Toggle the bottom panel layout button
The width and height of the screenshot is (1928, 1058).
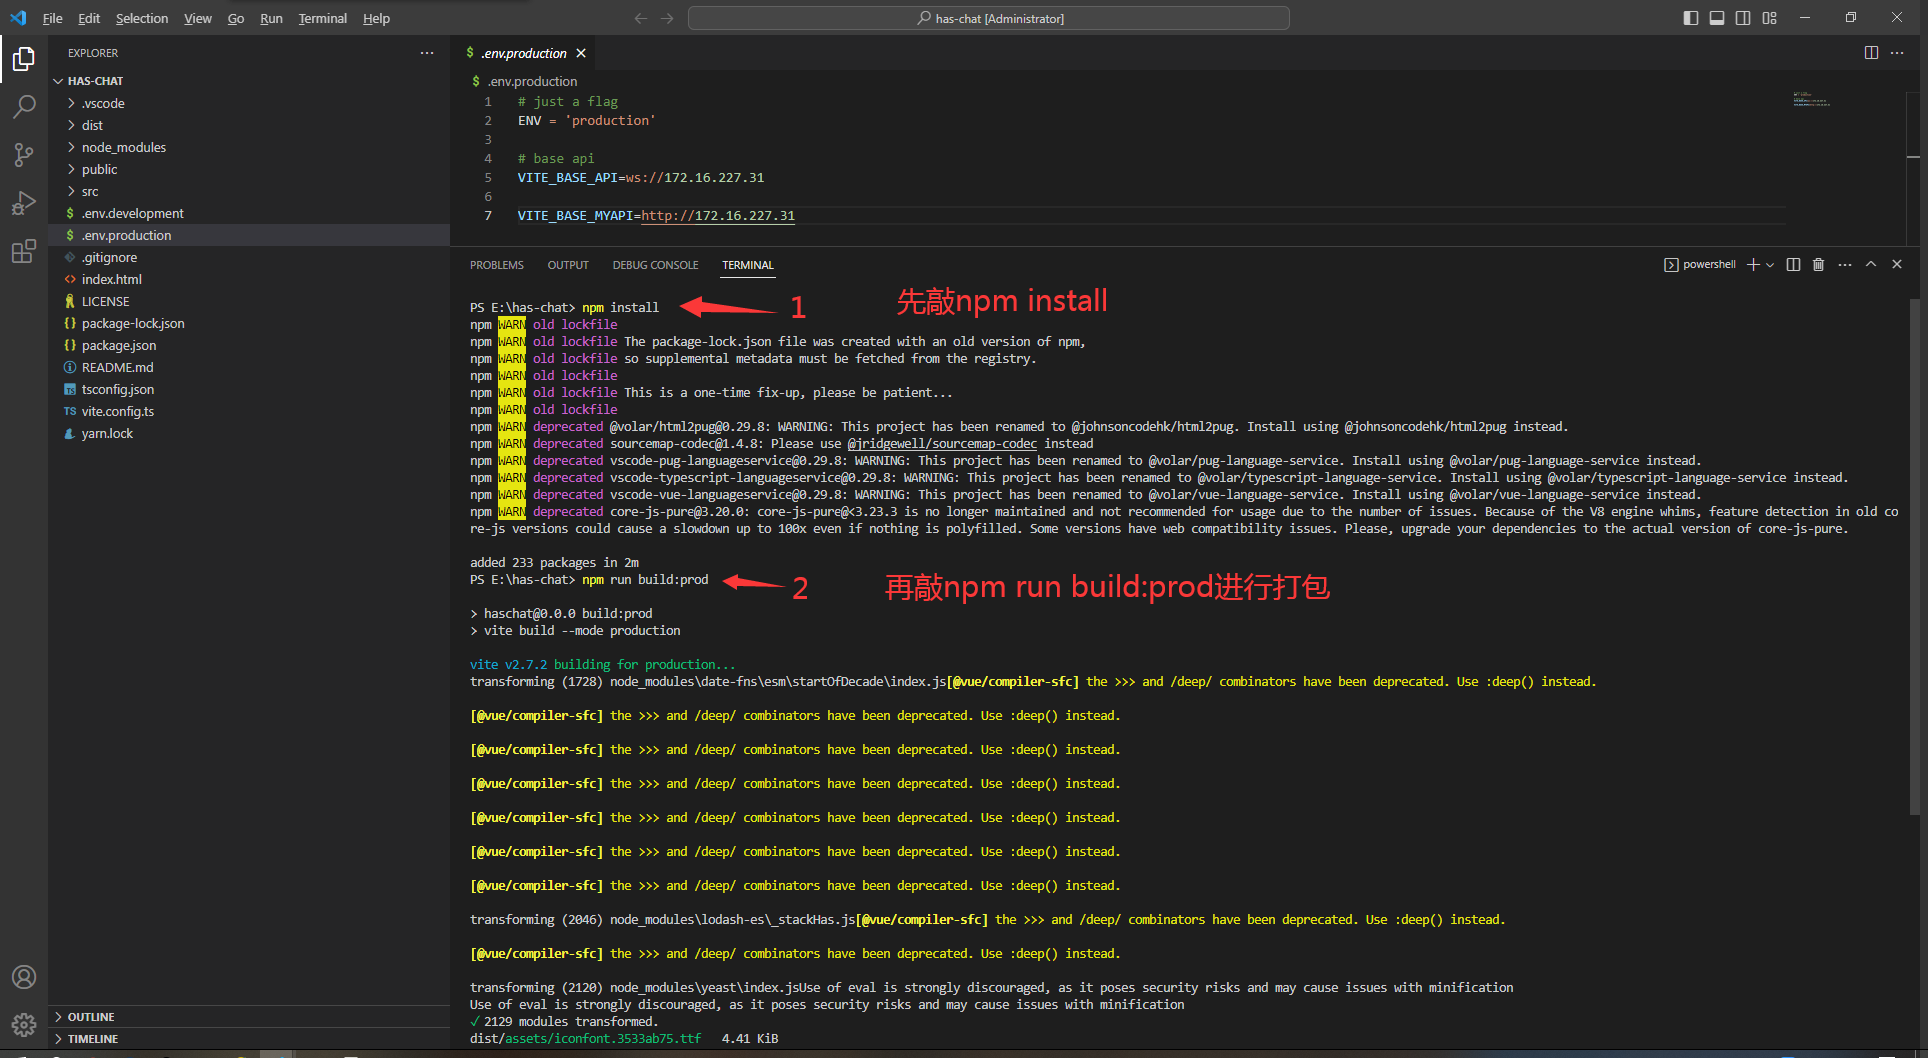1717,18
